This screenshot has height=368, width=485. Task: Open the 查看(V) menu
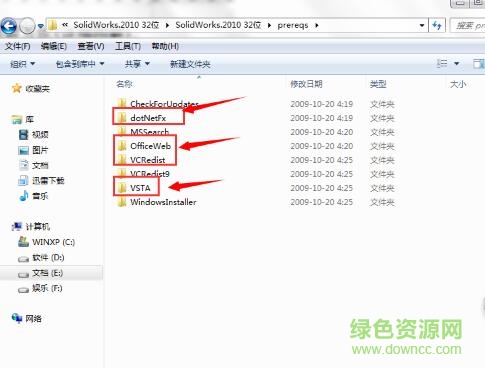click(91, 46)
